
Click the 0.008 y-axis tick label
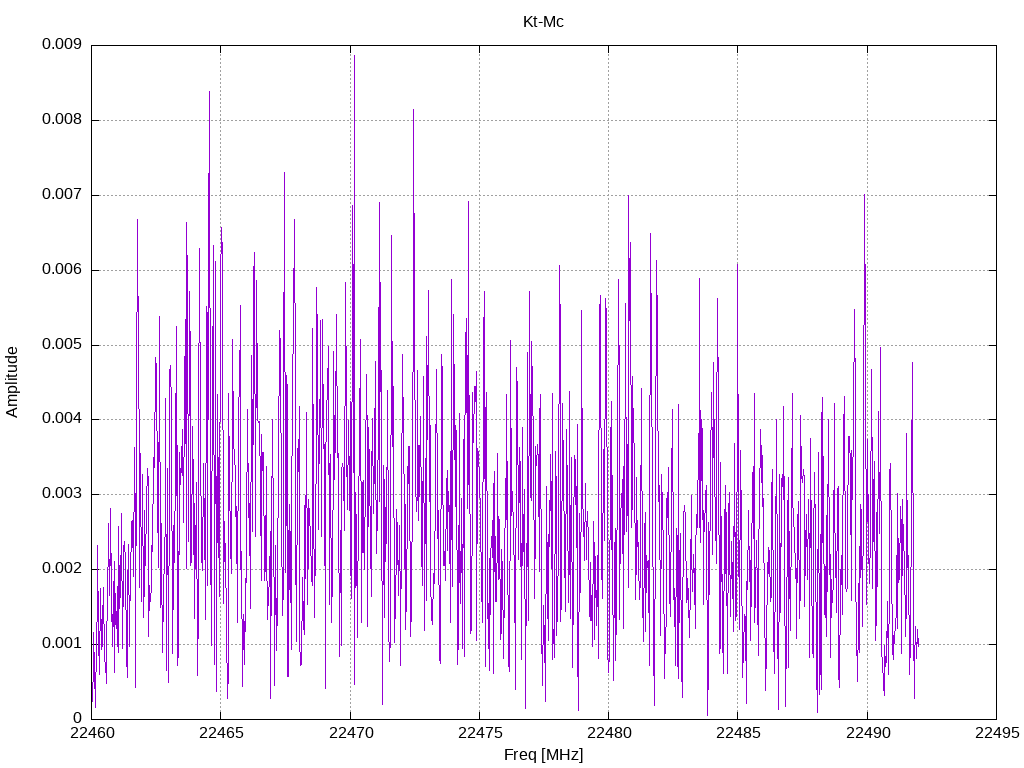point(62,120)
